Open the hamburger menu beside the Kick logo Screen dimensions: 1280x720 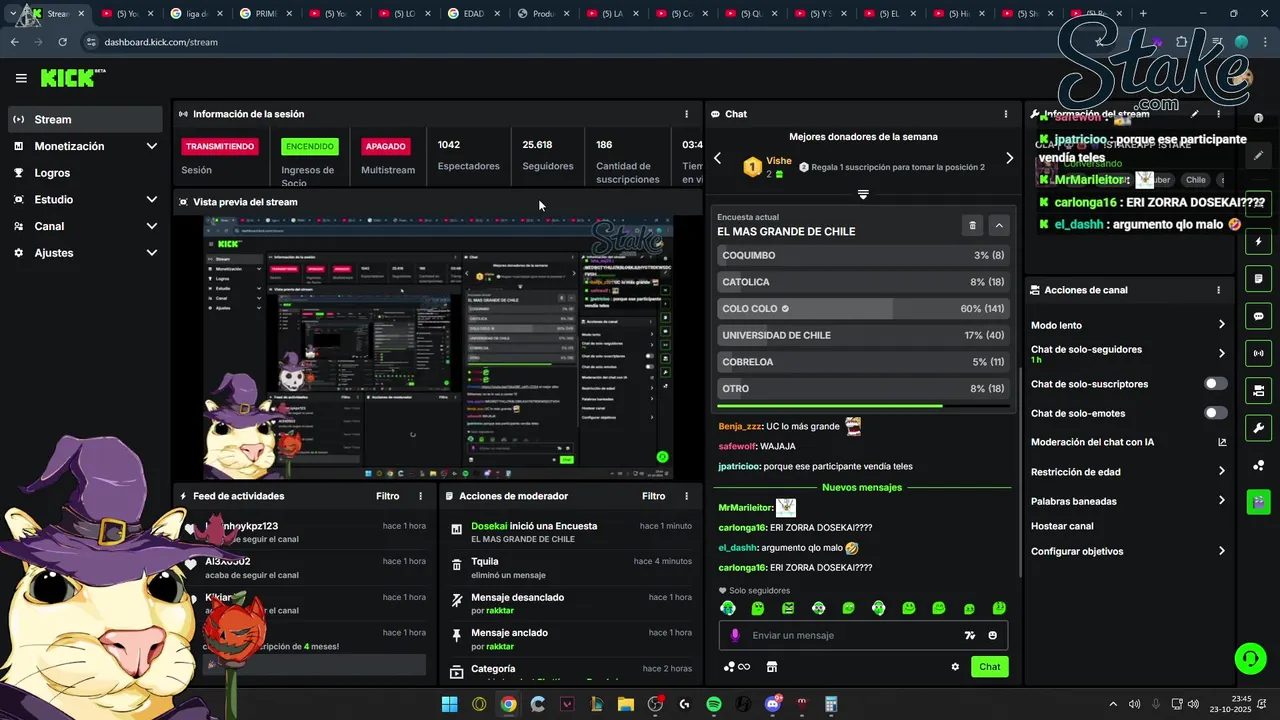click(x=21, y=78)
